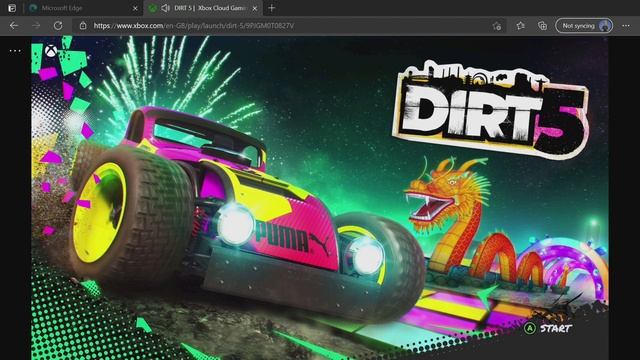The width and height of the screenshot is (640, 360).
Task: Go back using the browser back arrow
Action: [14, 26]
